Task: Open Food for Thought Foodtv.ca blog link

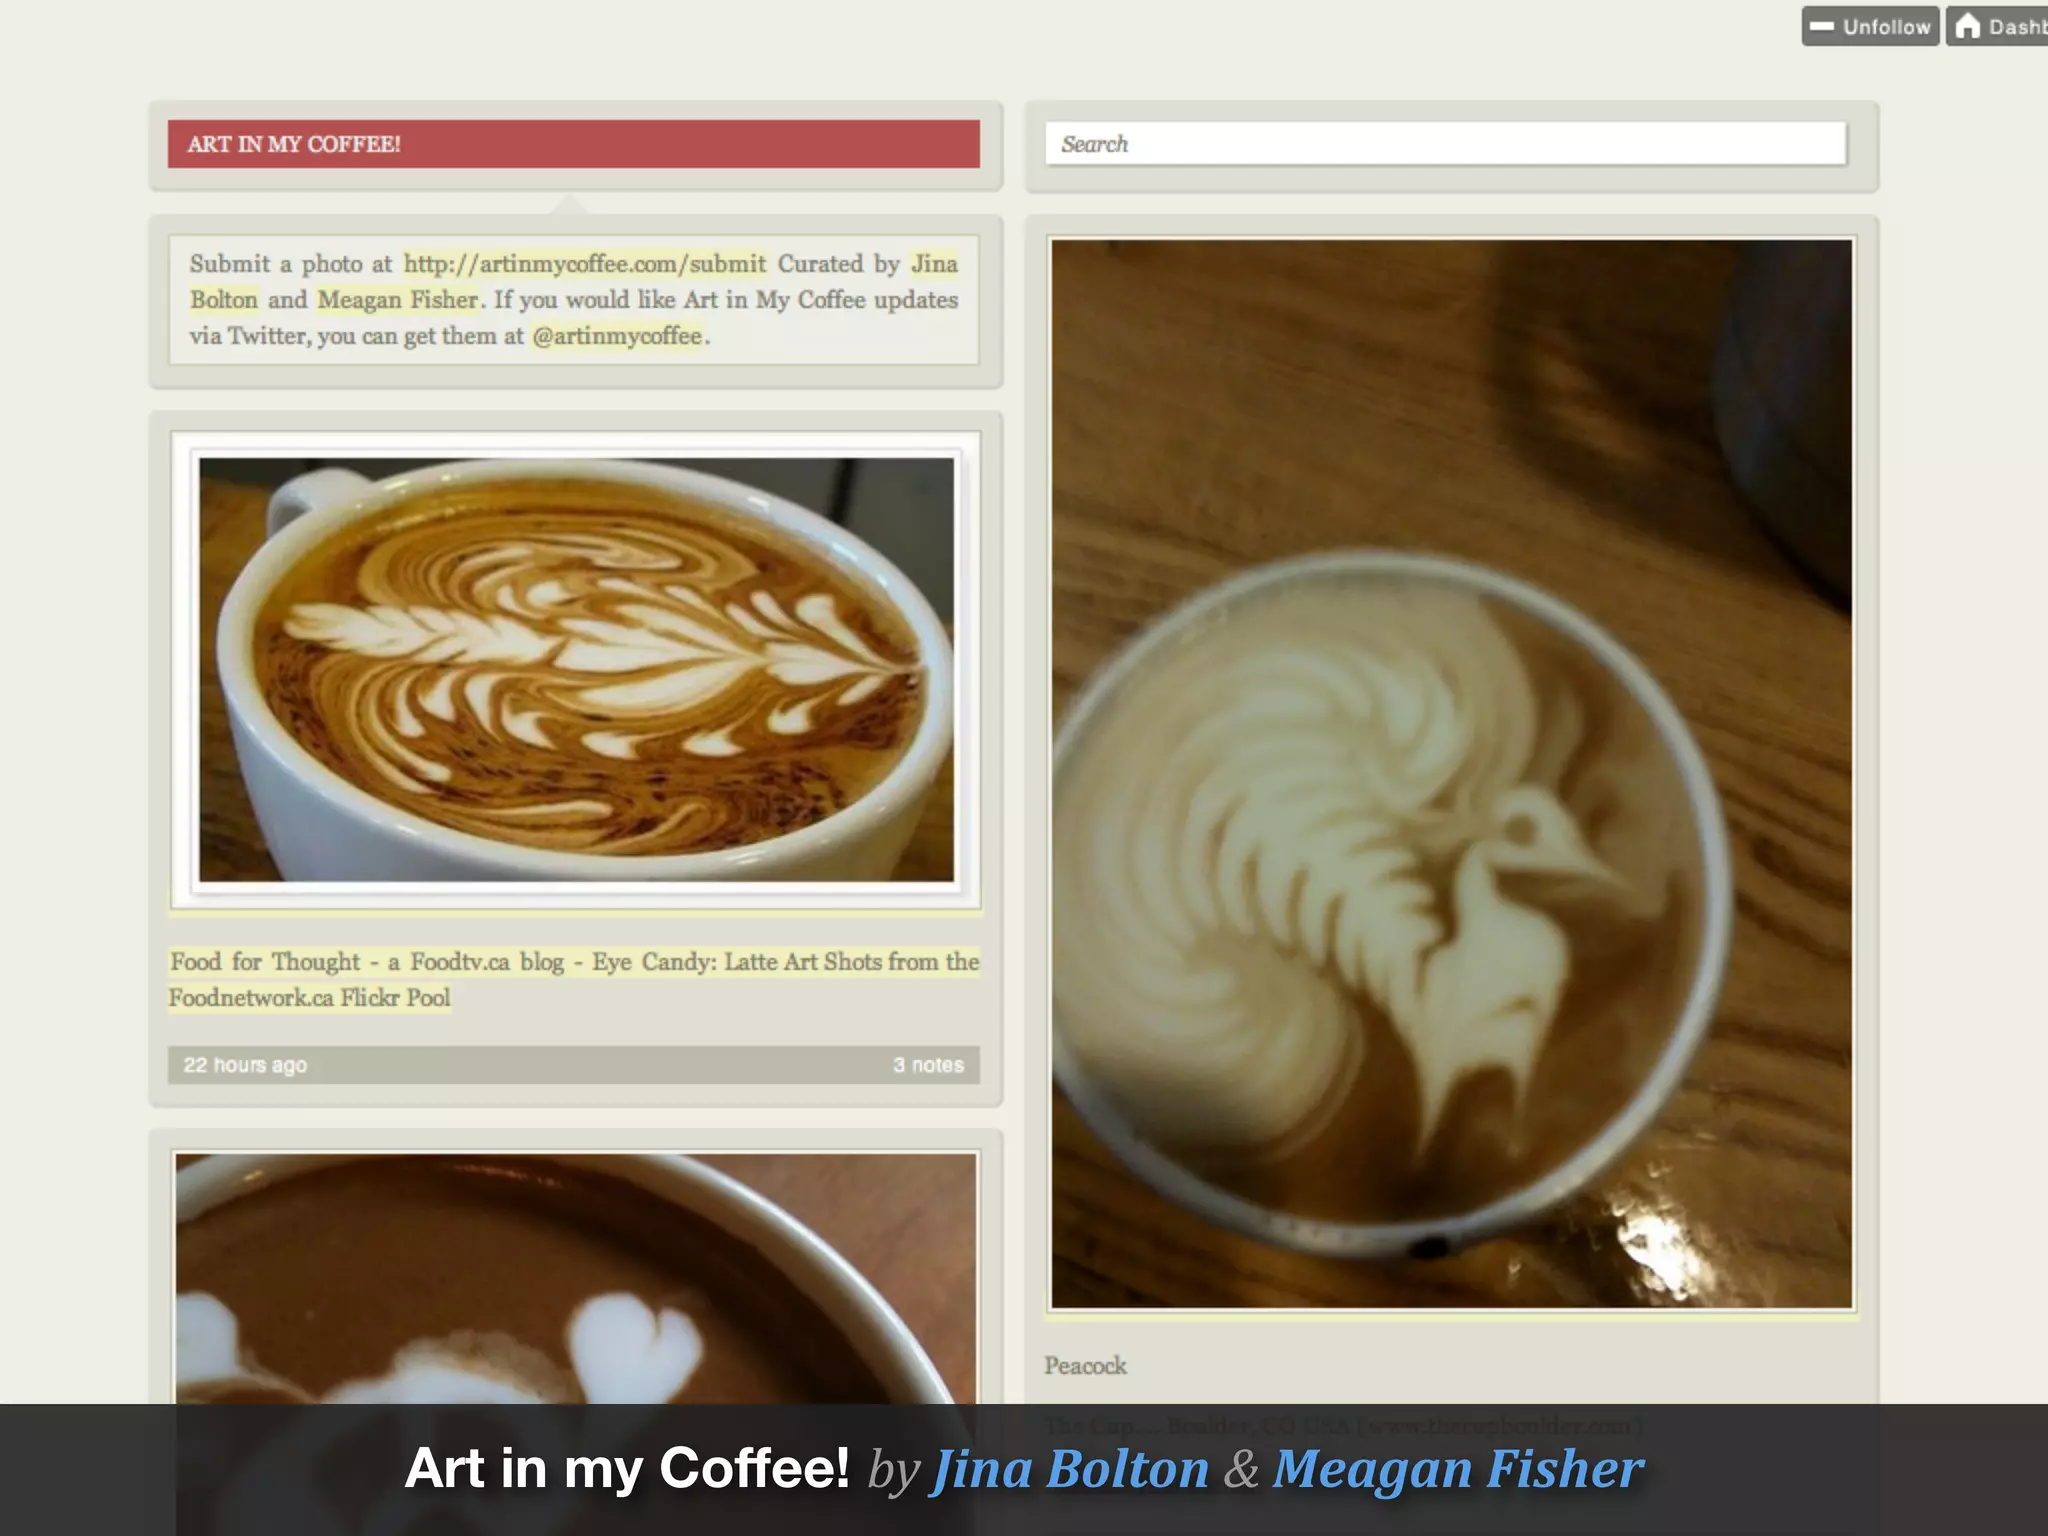Action: coord(574,980)
